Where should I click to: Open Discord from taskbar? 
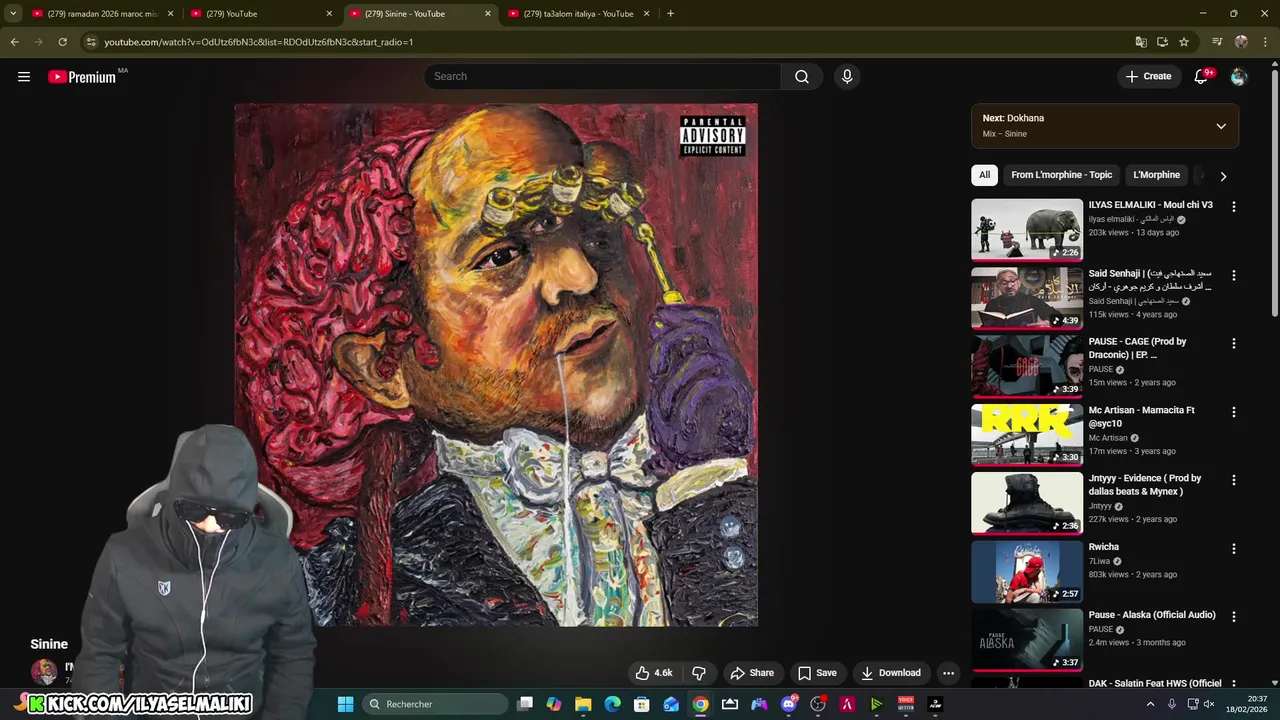[788, 704]
